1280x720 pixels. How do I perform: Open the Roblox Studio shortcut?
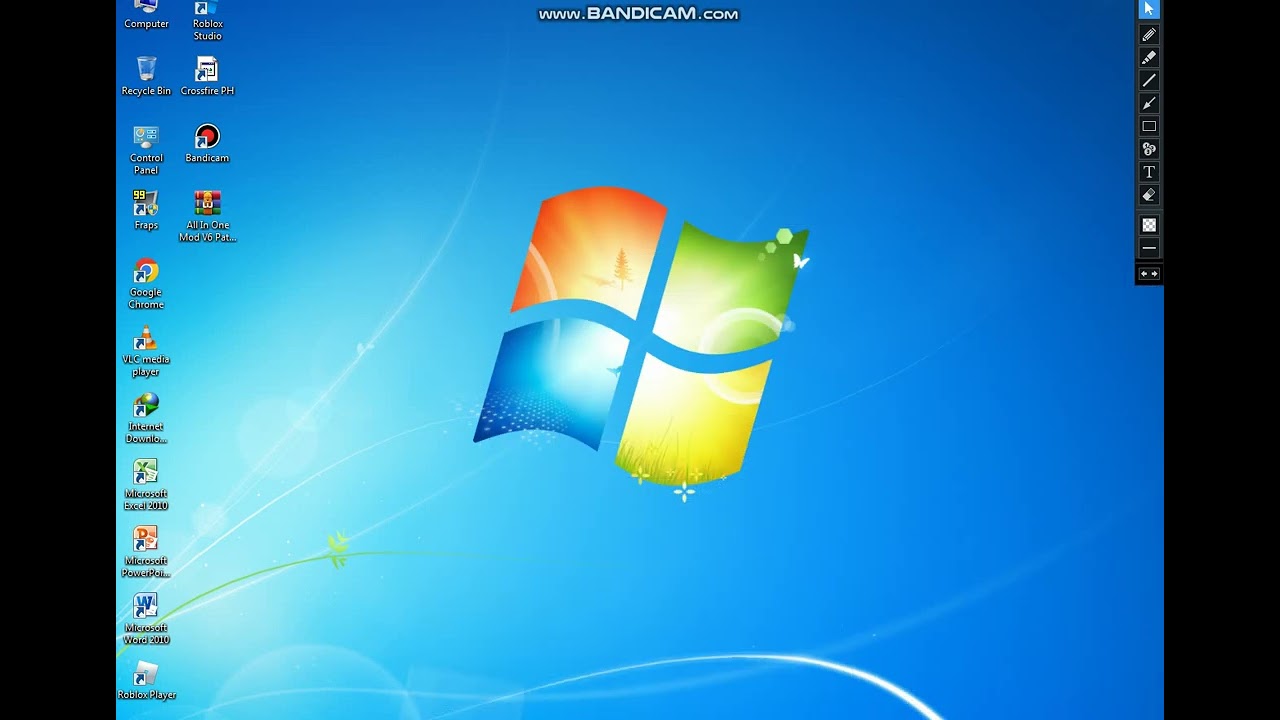point(207,20)
